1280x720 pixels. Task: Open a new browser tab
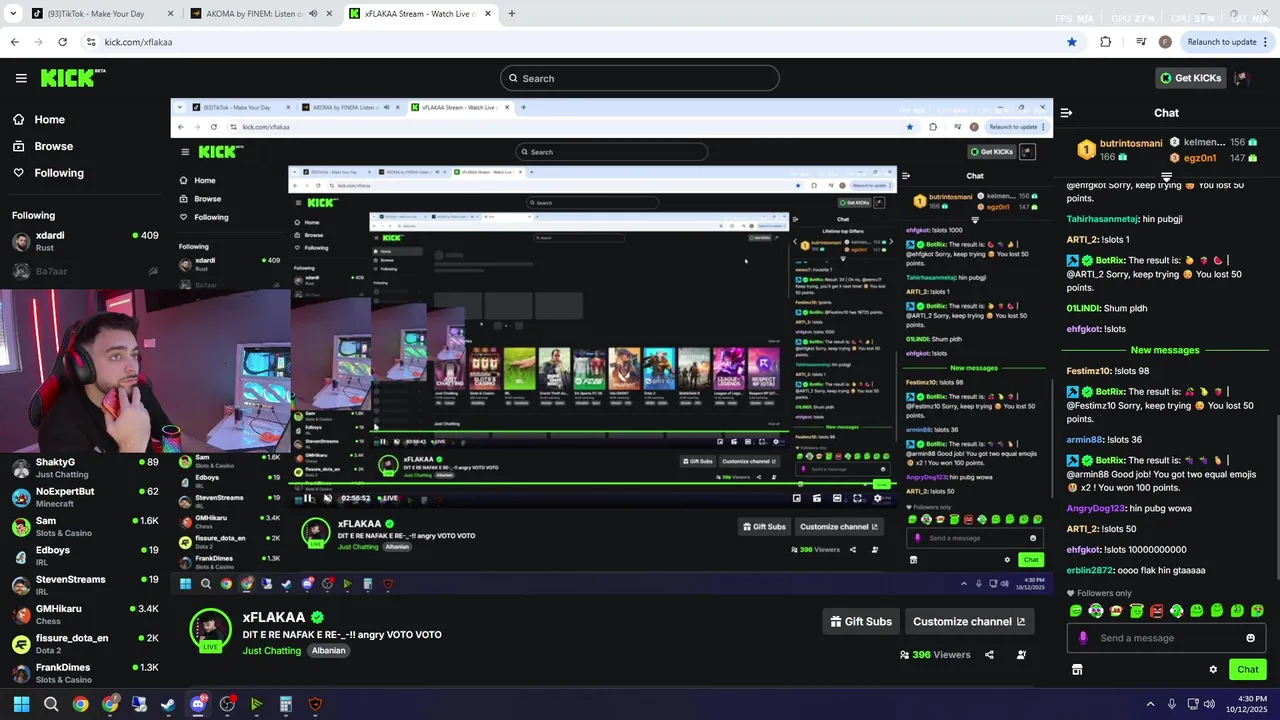pyautogui.click(x=512, y=14)
